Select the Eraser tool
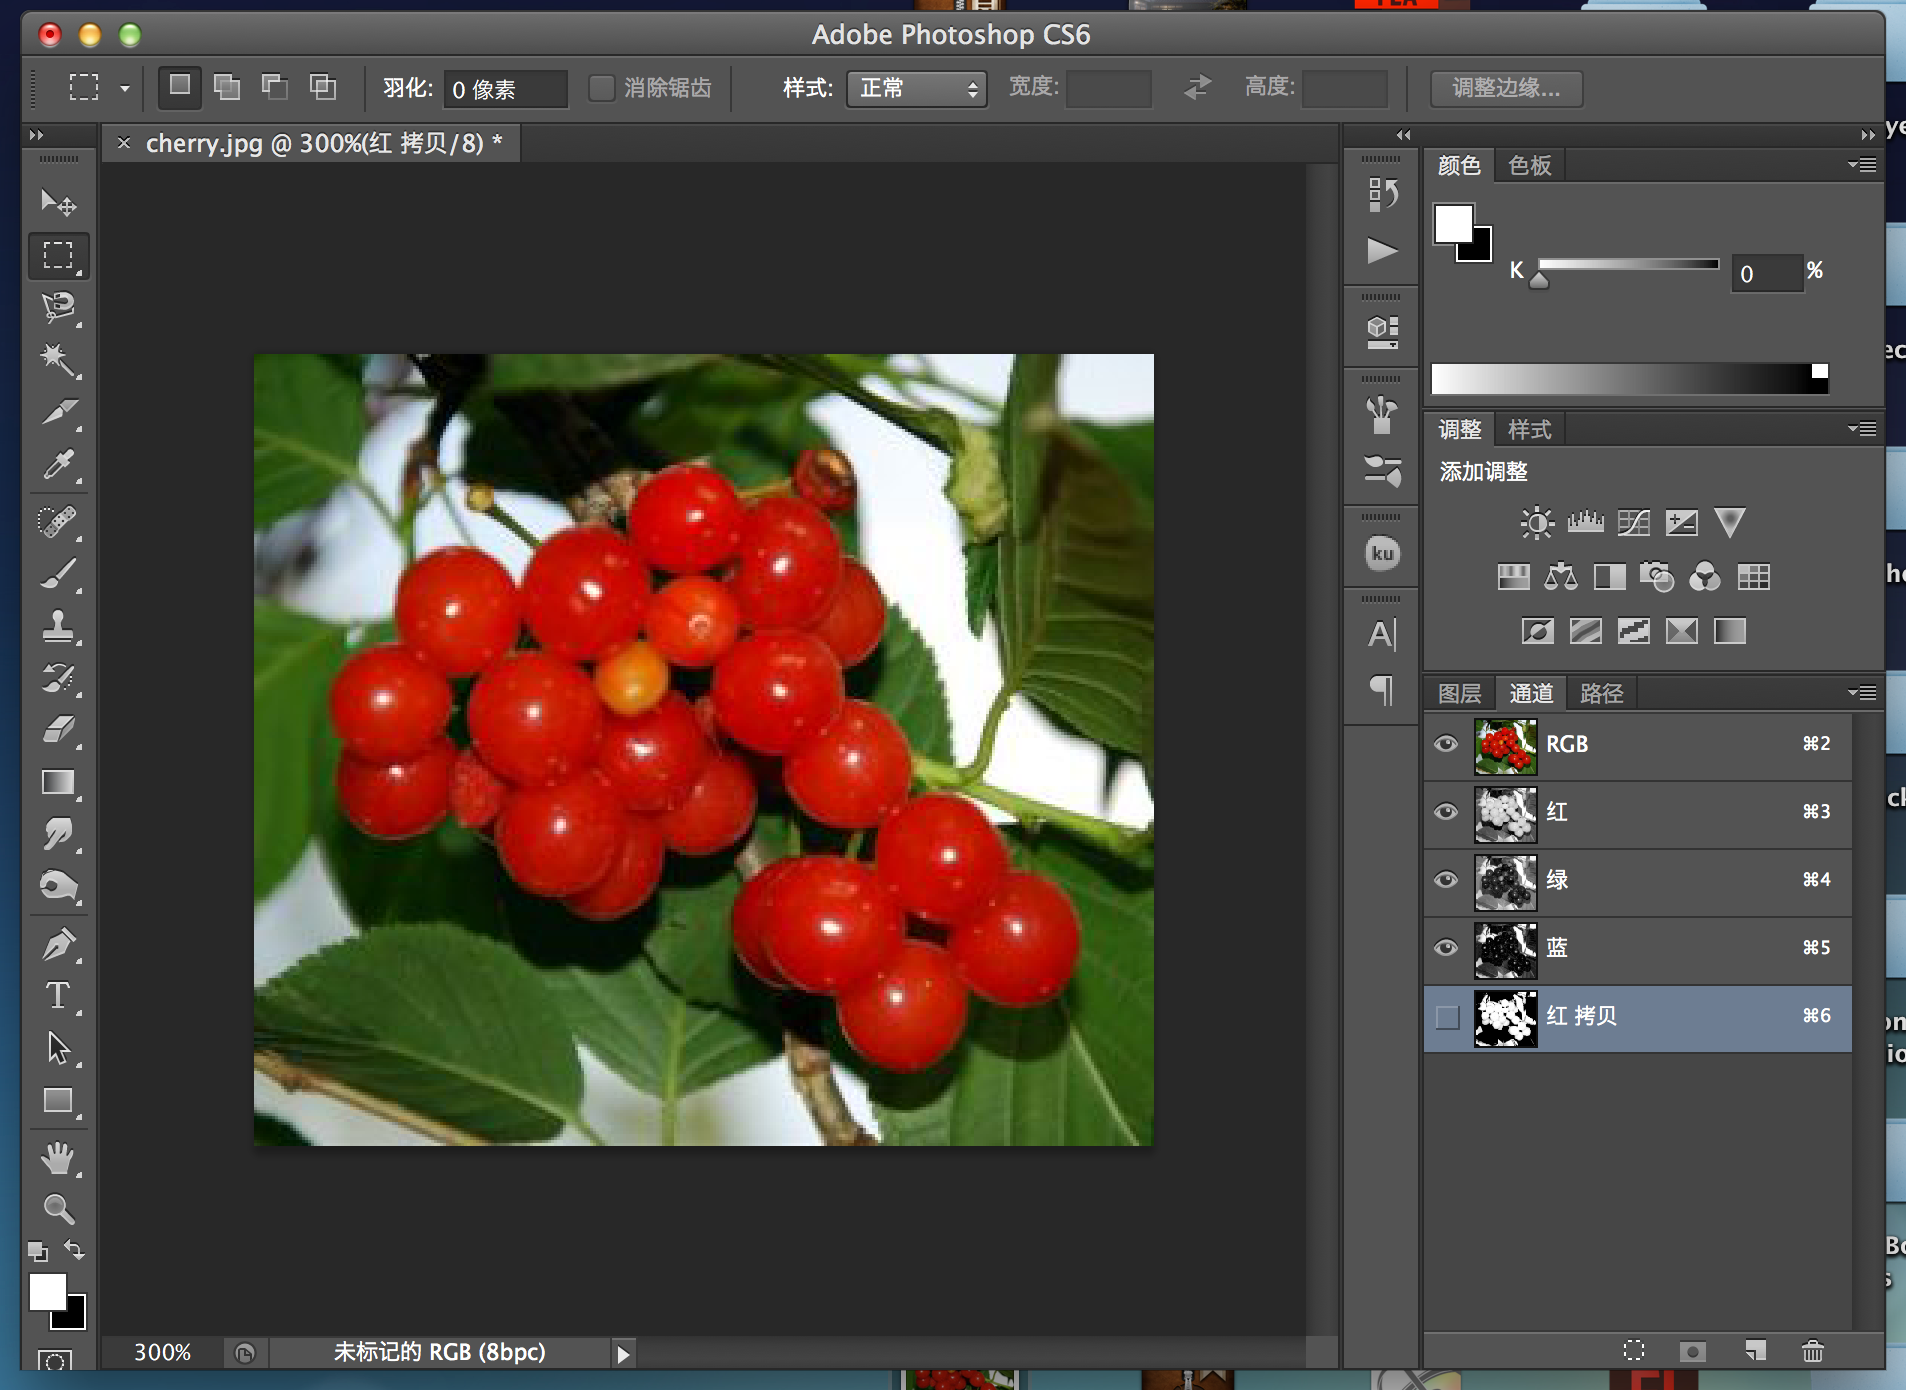This screenshot has width=1906, height=1390. (58, 731)
